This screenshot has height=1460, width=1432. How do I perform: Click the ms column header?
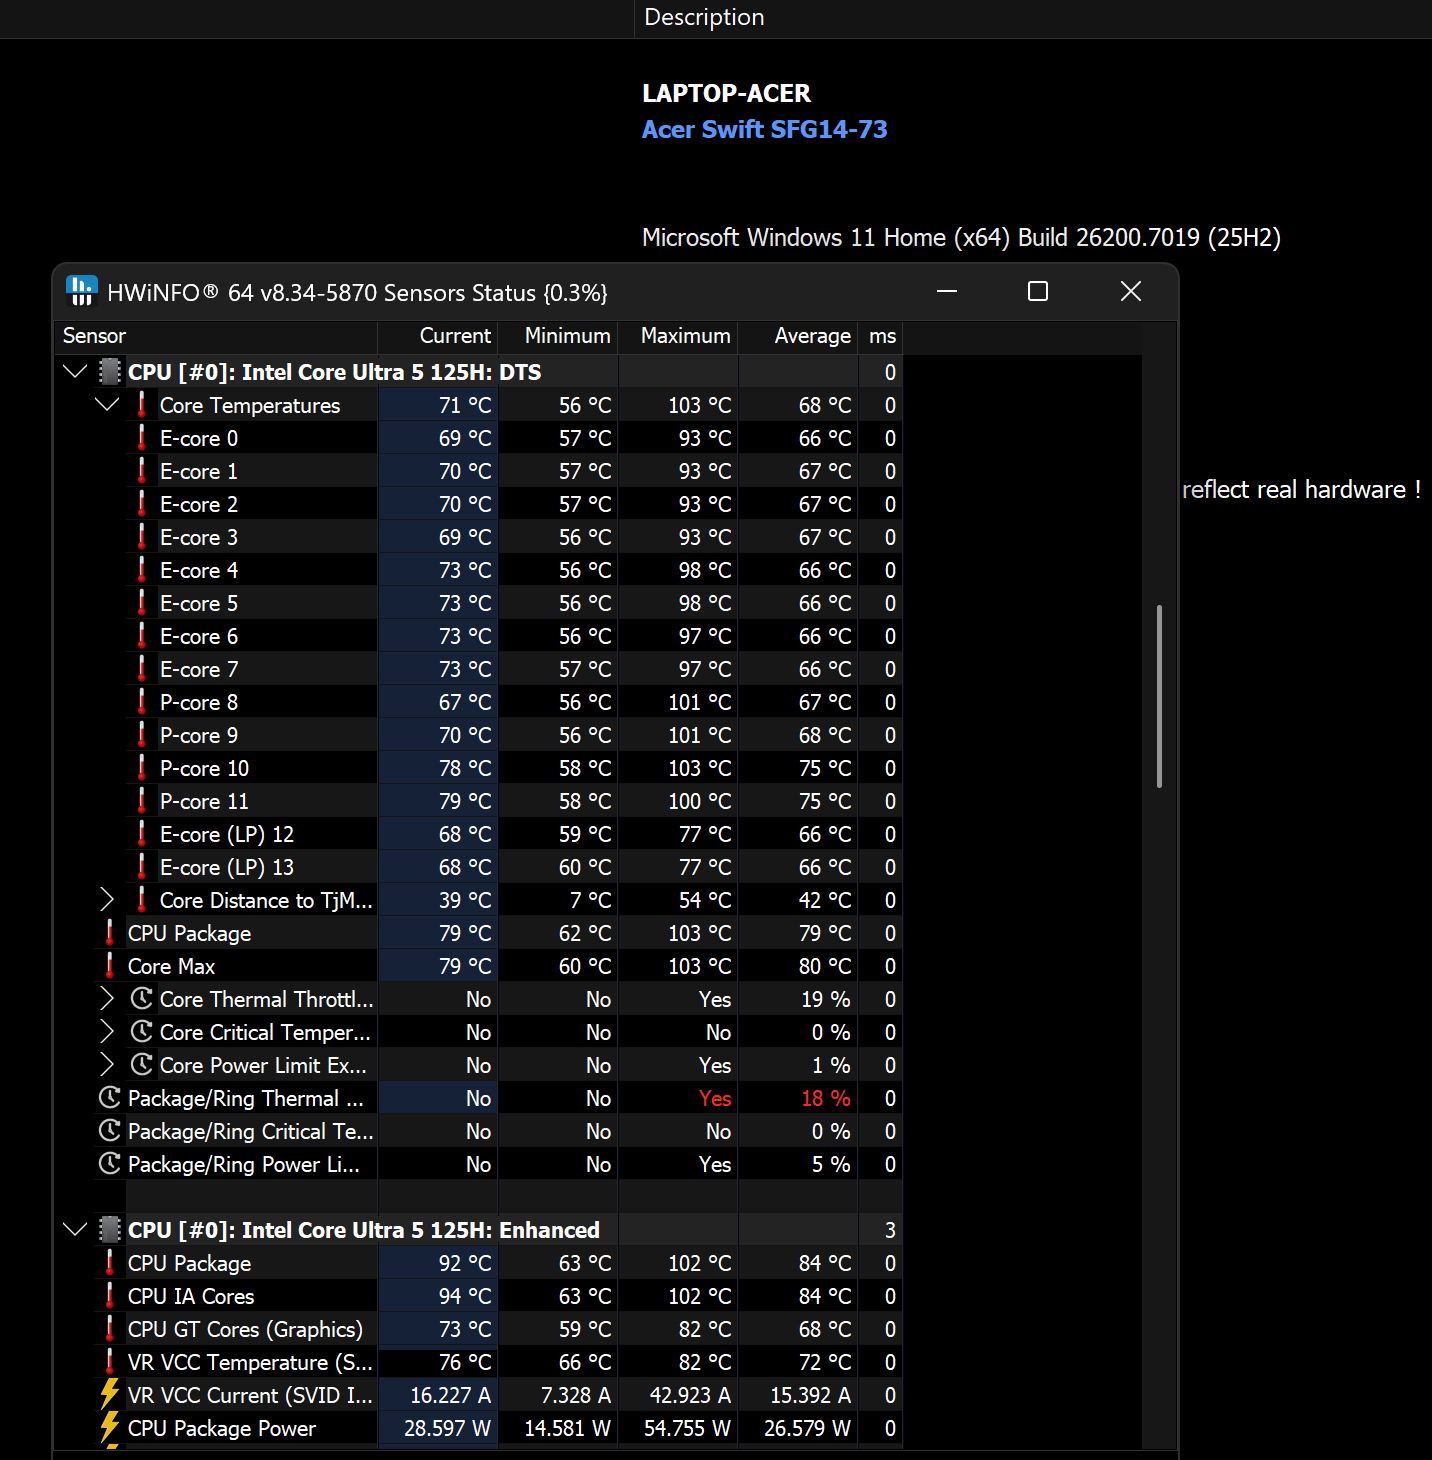(x=881, y=336)
